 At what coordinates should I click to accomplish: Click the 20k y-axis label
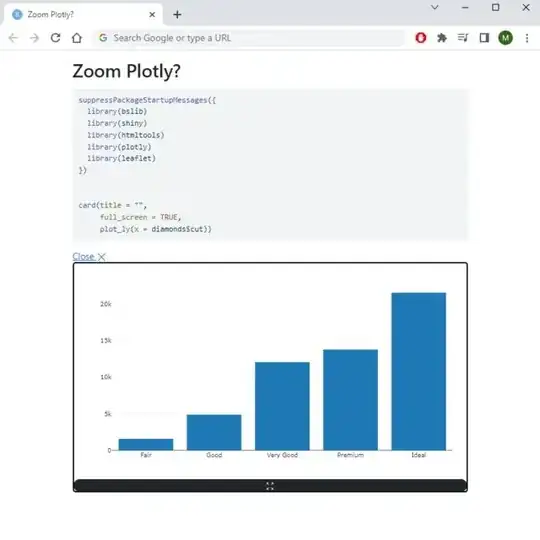point(106,304)
